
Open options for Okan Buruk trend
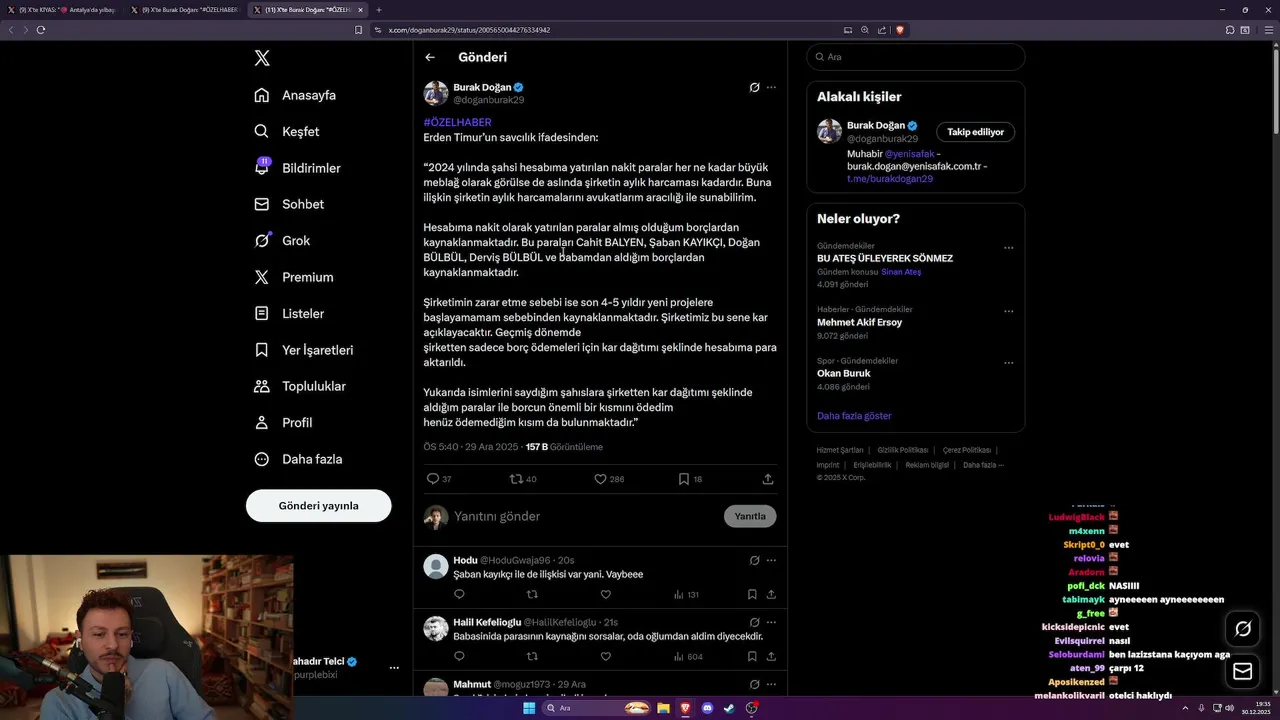(x=1008, y=362)
